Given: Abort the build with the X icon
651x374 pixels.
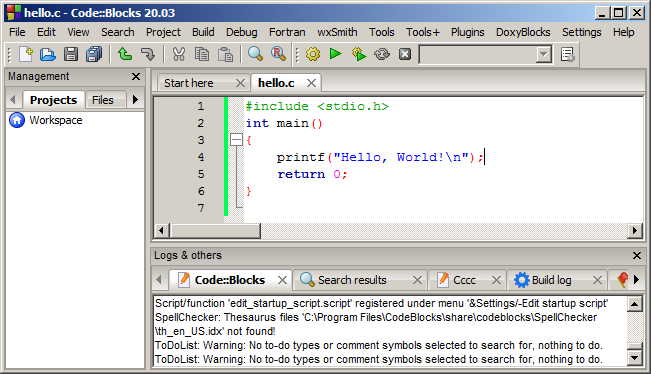Looking at the screenshot, I should [405, 54].
